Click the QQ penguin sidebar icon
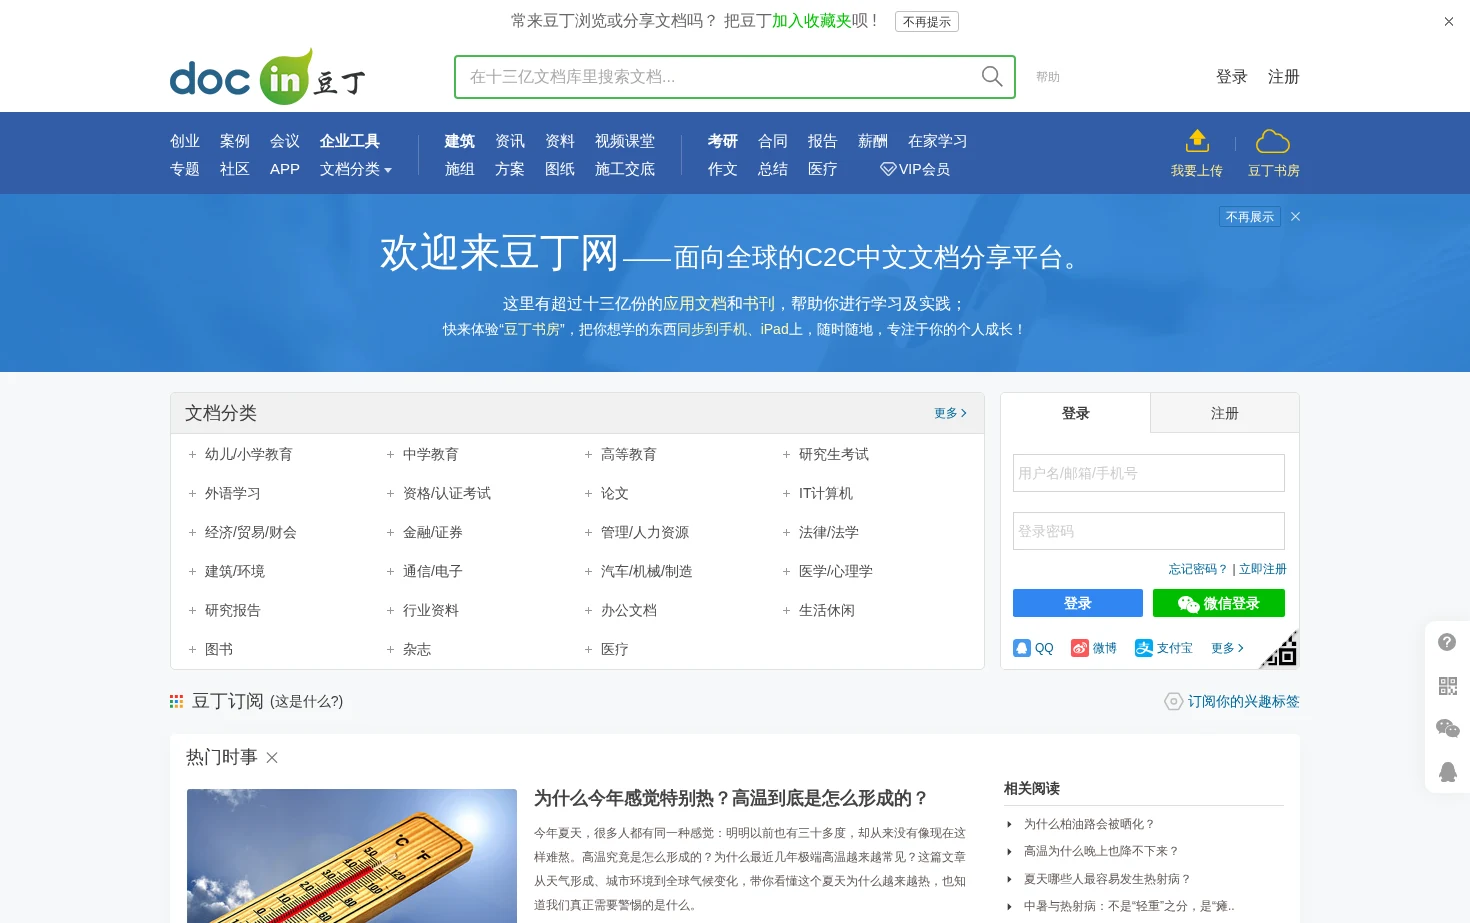The height and width of the screenshot is (923, 1470). (1447, 771)
